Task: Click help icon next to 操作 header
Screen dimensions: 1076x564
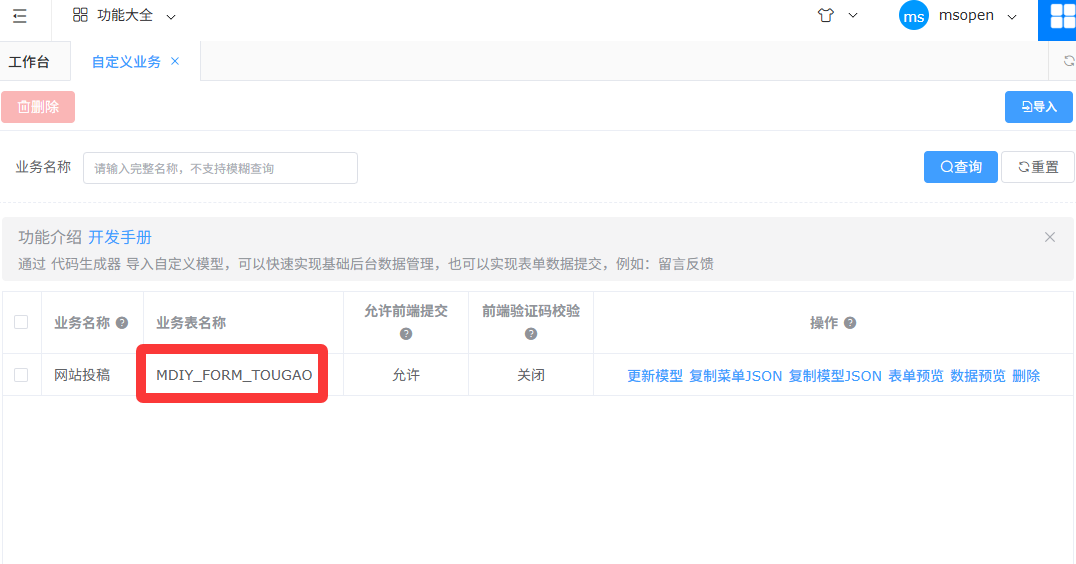Action: click(x=850, y=323)
